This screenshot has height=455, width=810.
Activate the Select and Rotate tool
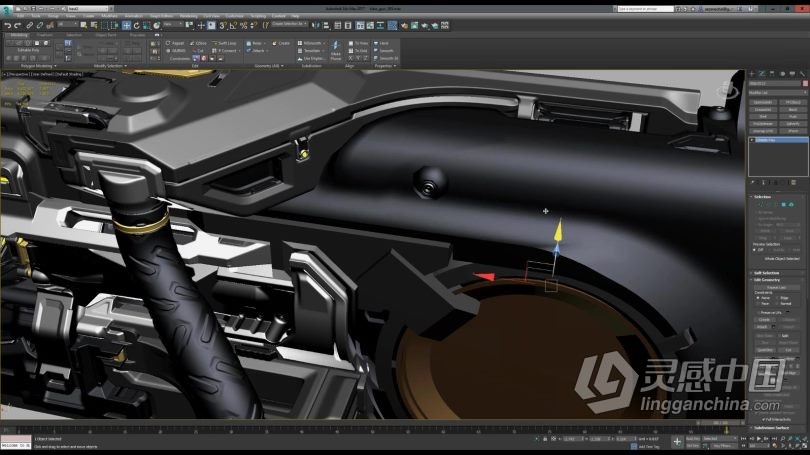pos(136,25)
